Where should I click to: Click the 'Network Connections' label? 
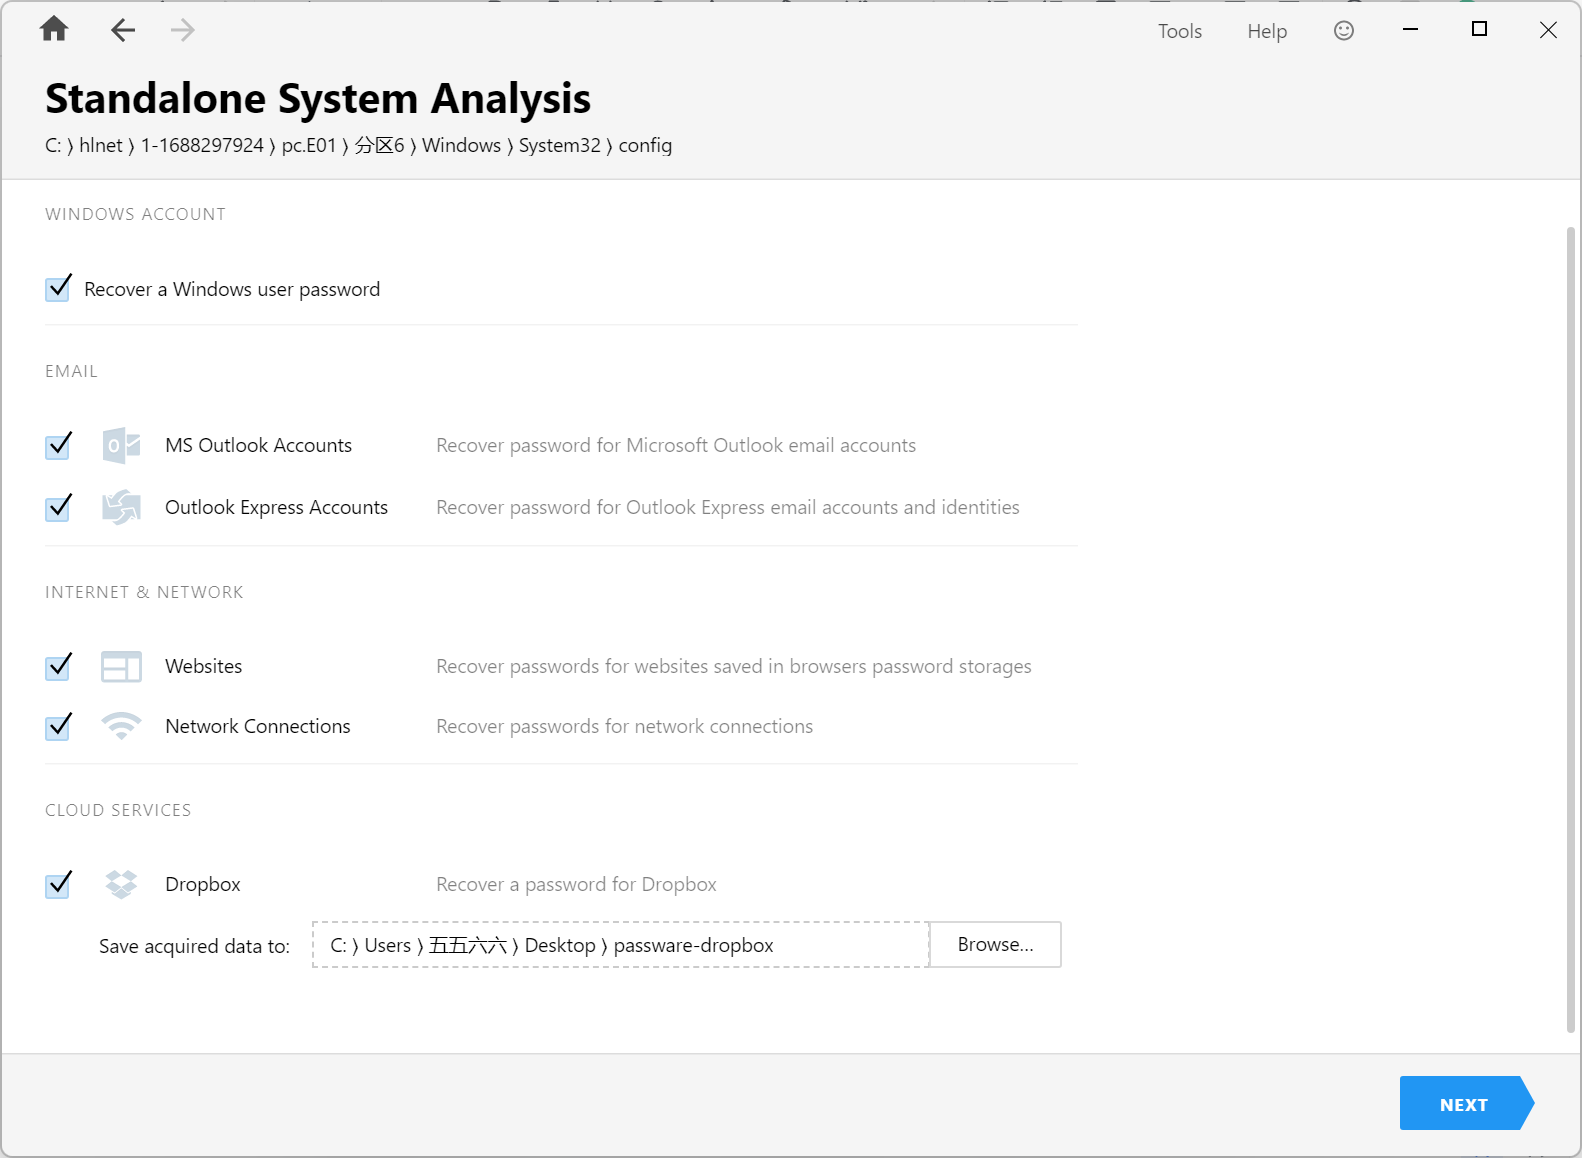click(x=257, y=726)
